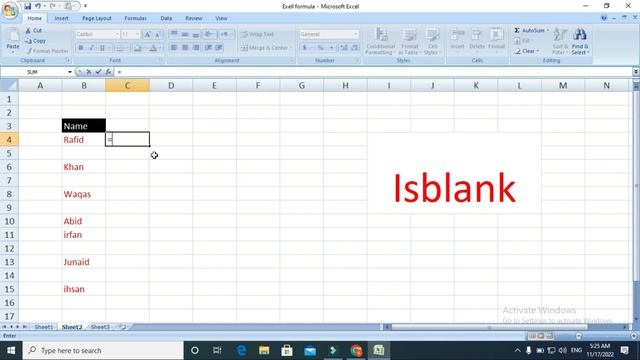The image size is (640, 360).
Task: Open Cell Styles gallery
Action: point(432,41)
